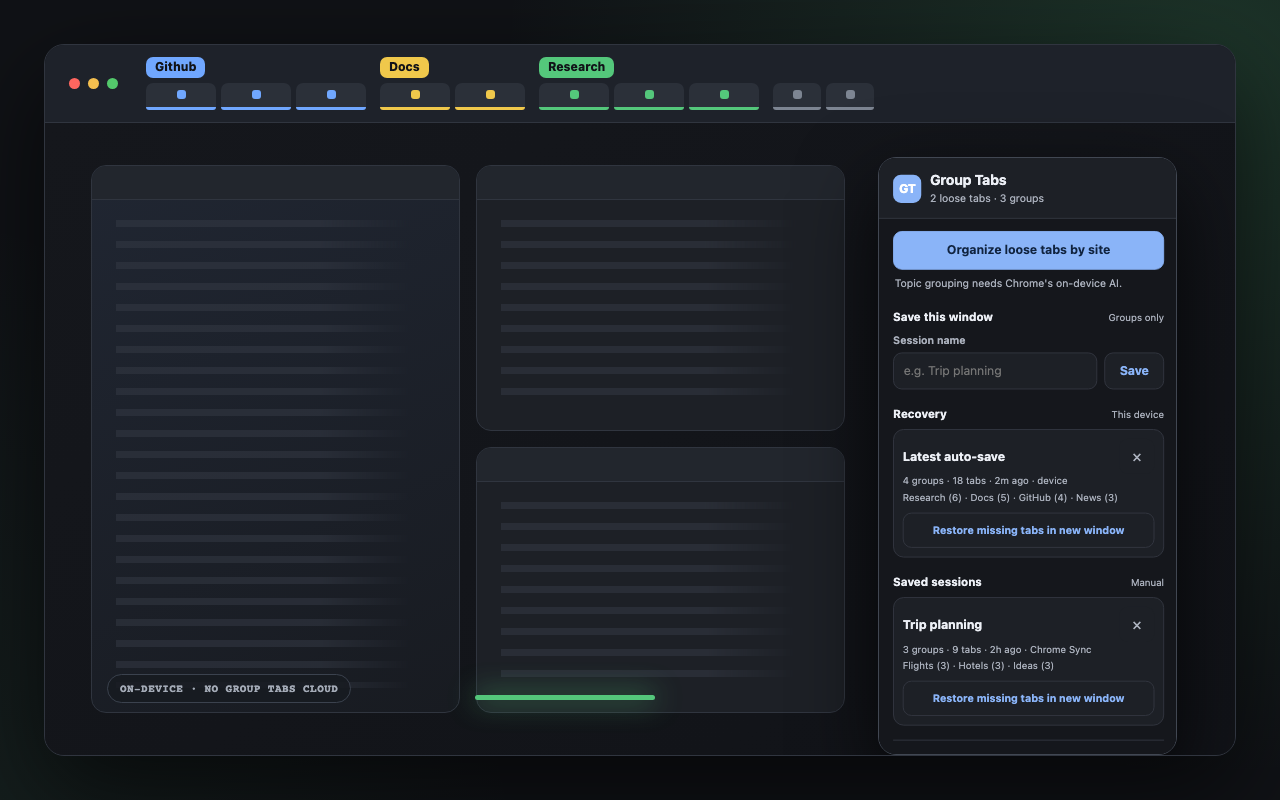Restore missing tabs for Latest auto-save

coord(1028,530)
